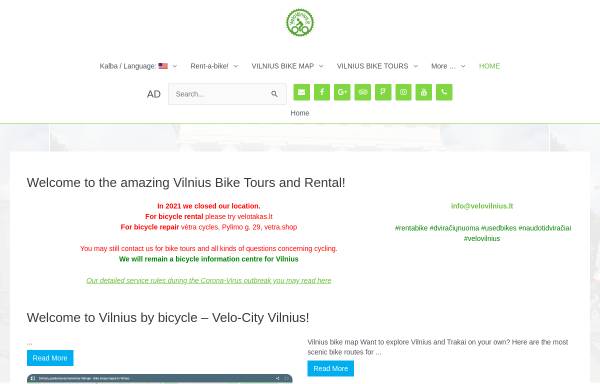Click Read More under Vilnius bike map text
Screen dimensions: 600x384
coord(331,368)
